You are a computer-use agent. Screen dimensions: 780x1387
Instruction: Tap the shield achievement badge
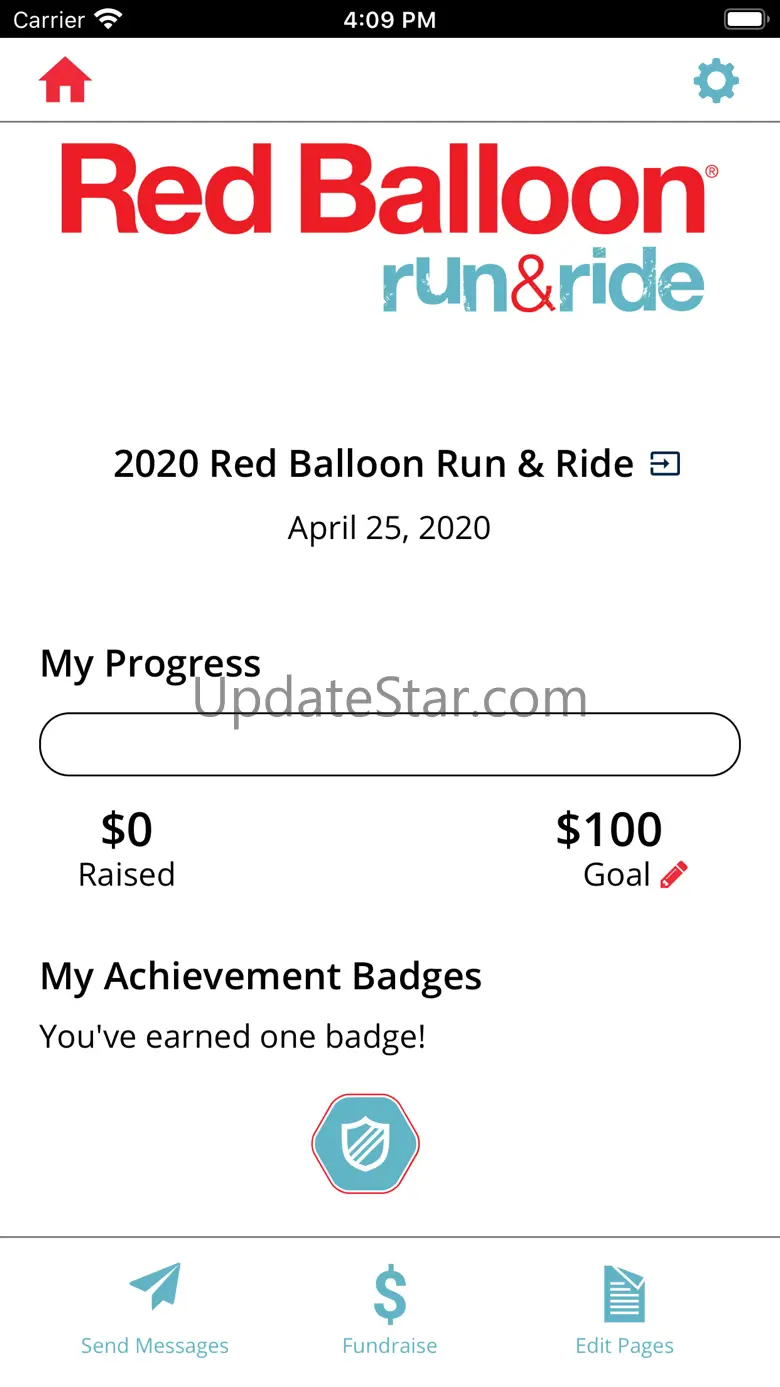[365, 1143]
